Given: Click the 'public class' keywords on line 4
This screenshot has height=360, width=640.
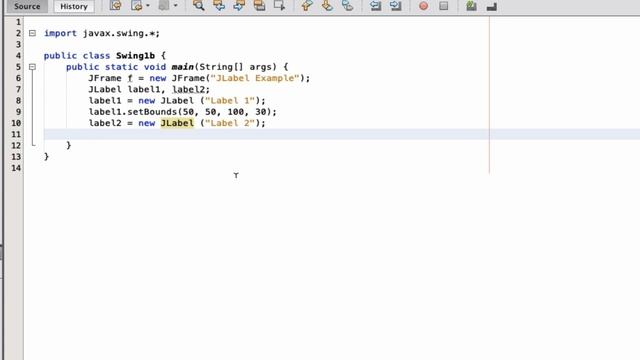Looking at the screenshot, I should point(77,56).
